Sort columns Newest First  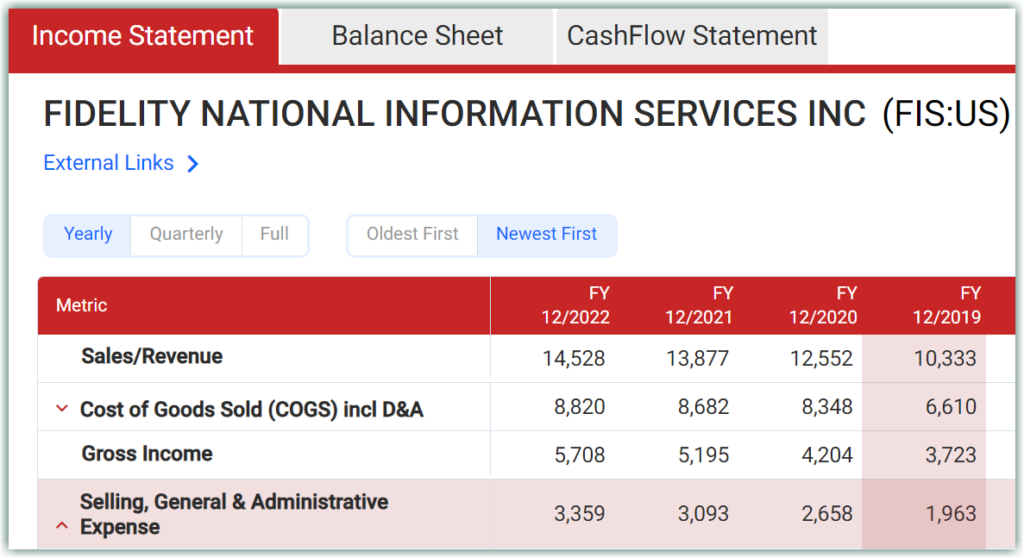(547, 235)
